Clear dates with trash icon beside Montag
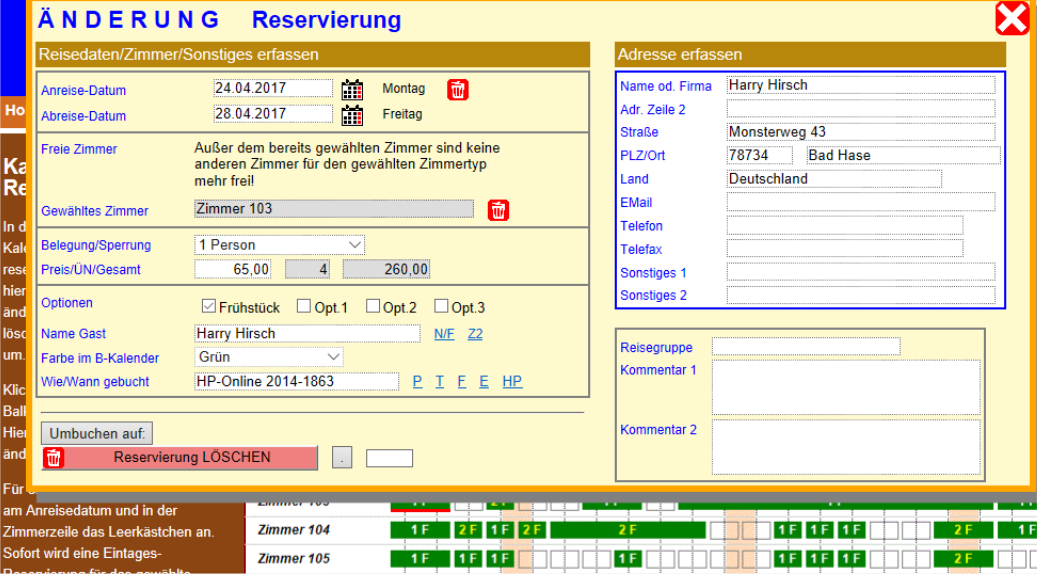 coord(458,89)
